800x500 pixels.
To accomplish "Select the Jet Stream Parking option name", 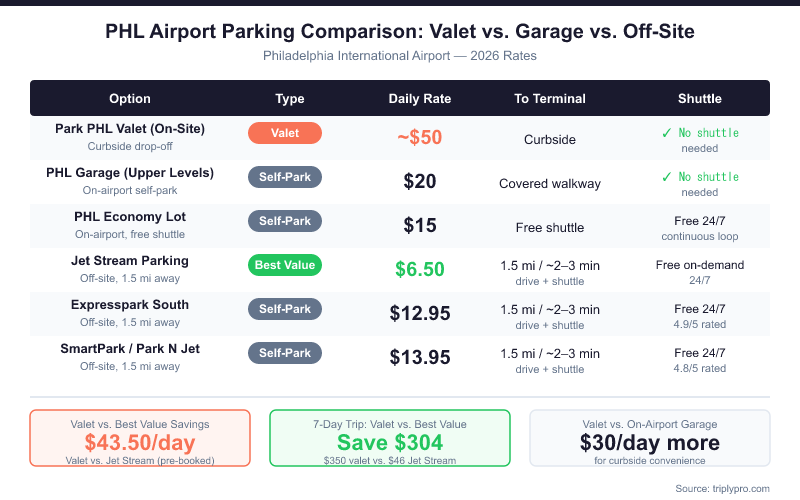I will click(130, 261).
